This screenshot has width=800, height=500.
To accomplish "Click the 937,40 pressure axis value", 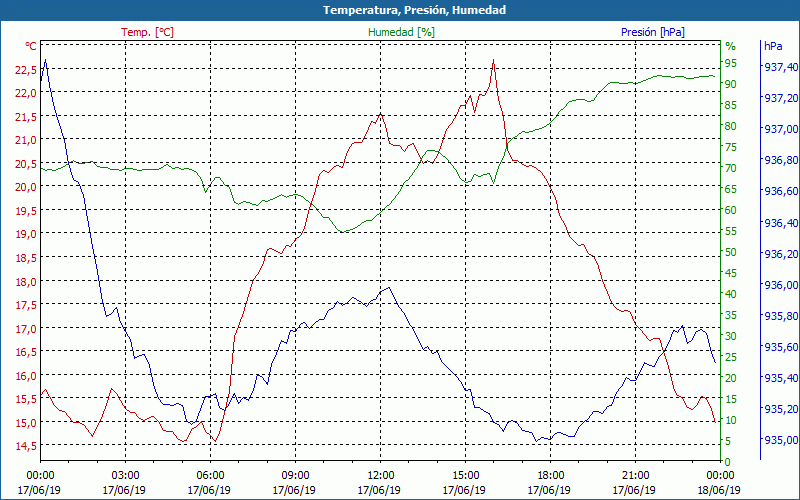I will tap(779, 67).
